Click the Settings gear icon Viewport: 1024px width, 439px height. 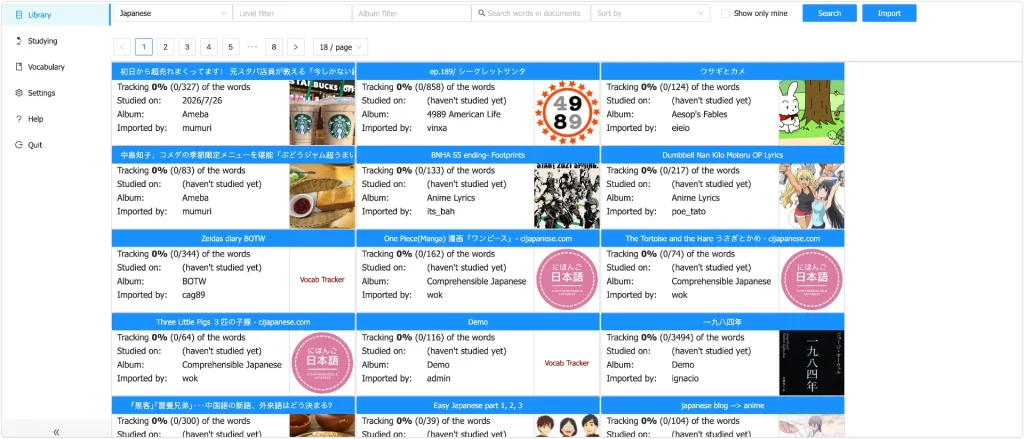[18, 93]
